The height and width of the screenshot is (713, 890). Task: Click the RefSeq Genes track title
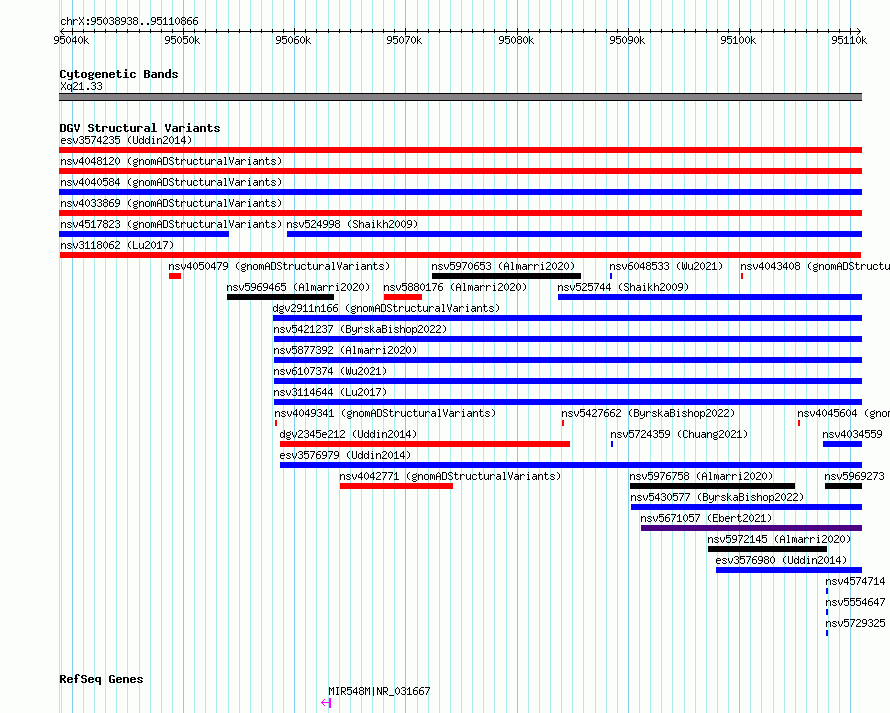coord(101,680)
